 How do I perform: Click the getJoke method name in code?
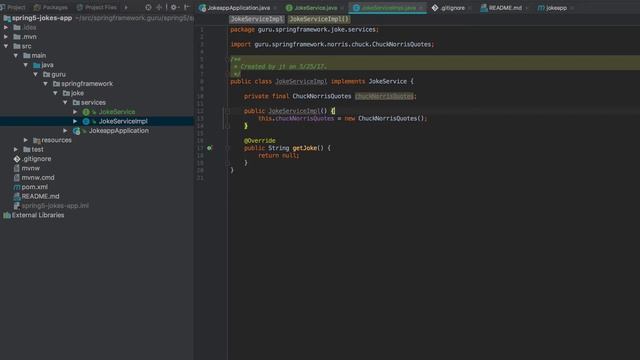click(304, 148)
